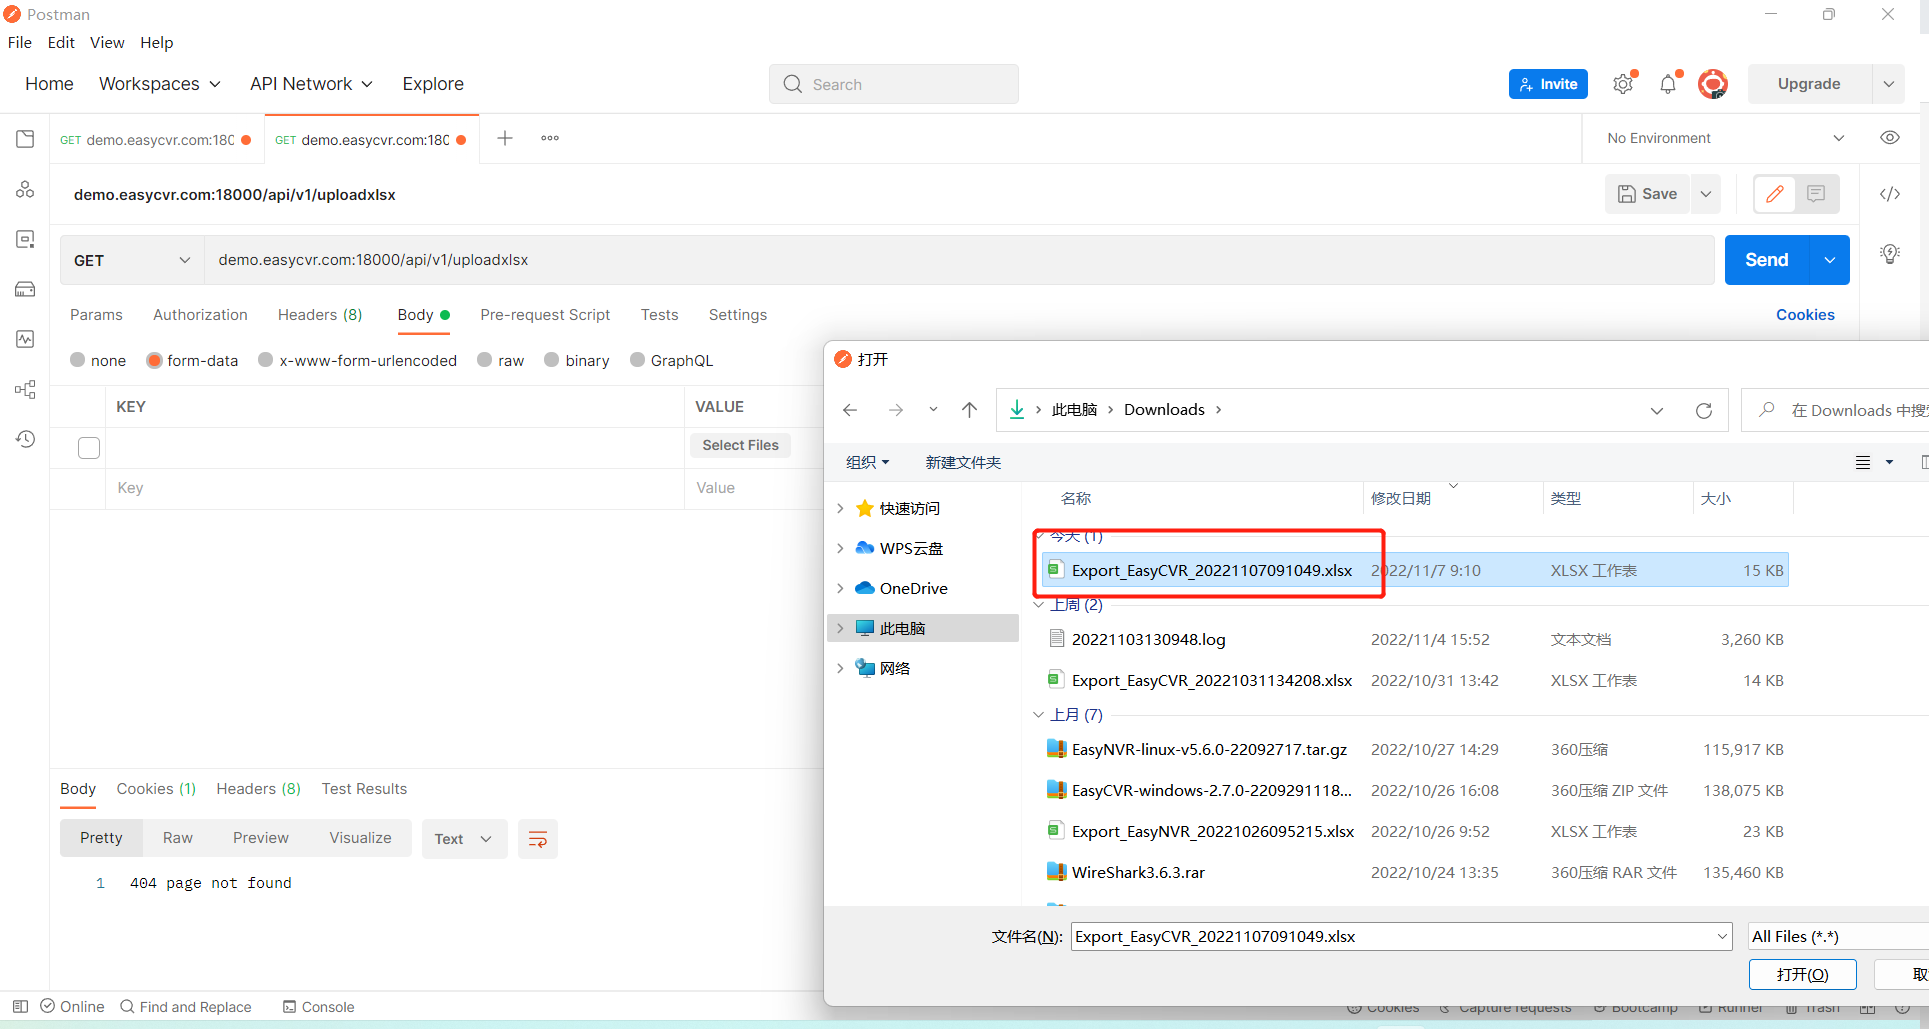Open Workspaces dropdown
Screen dimensions: 1929x1029
160,84
